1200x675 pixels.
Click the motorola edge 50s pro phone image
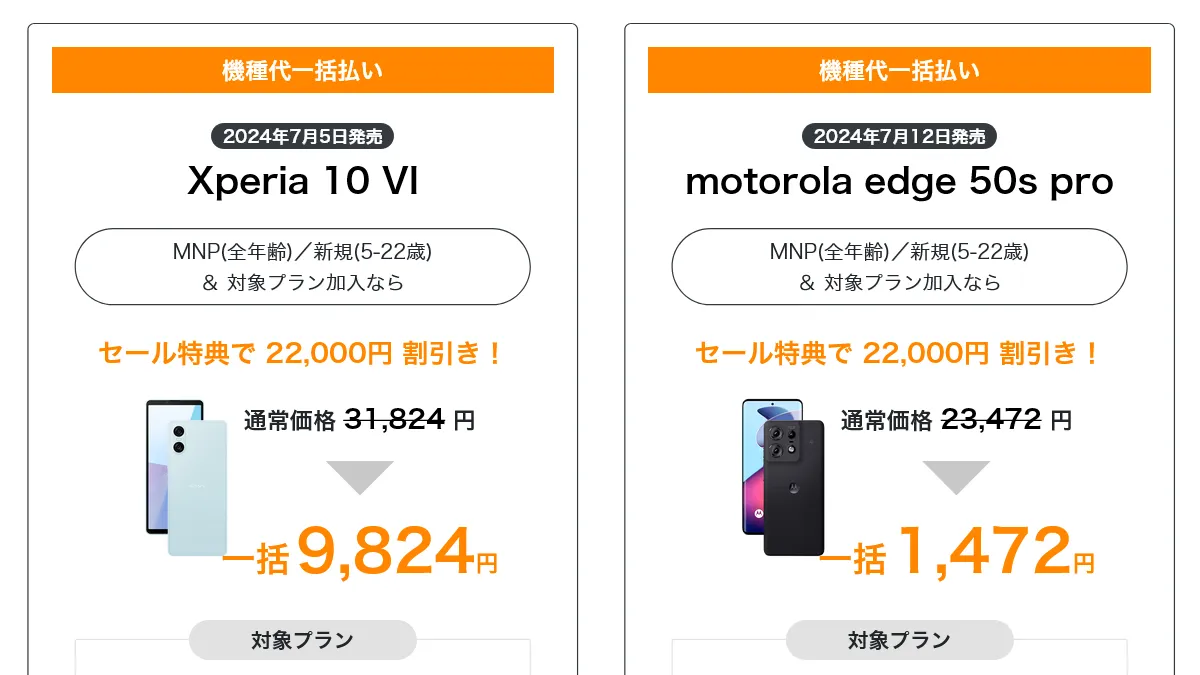point(783,478)
